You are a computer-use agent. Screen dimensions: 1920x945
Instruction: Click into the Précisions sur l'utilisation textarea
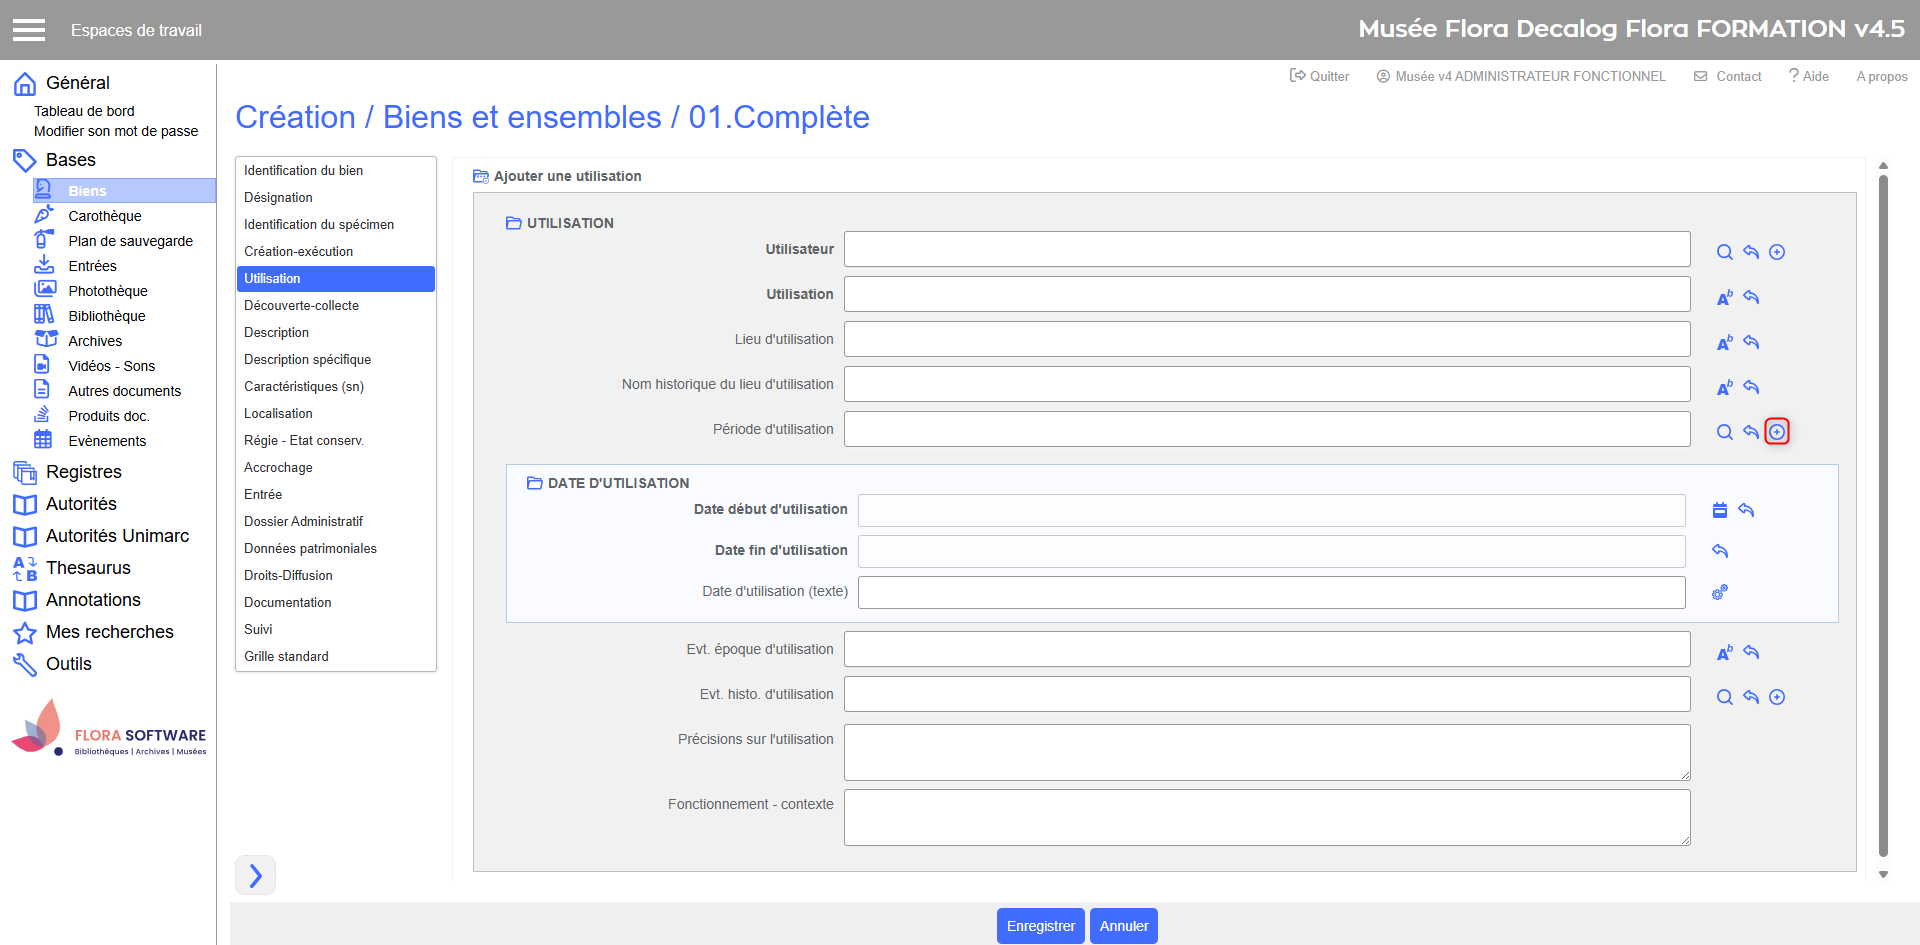(1266, 752)
